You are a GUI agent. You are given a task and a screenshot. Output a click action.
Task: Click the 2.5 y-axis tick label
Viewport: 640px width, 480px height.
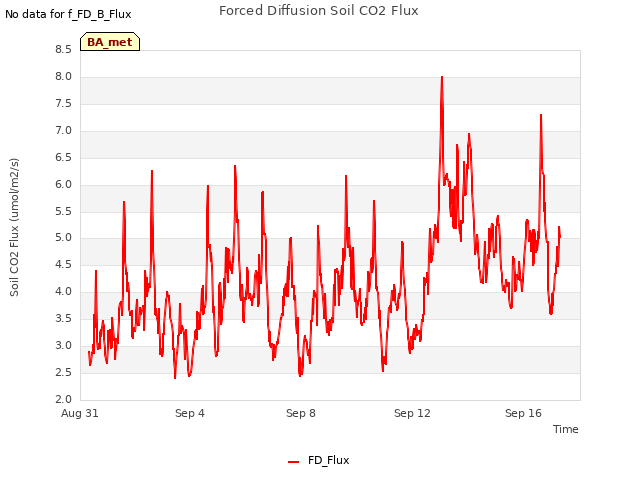point(63,372)
